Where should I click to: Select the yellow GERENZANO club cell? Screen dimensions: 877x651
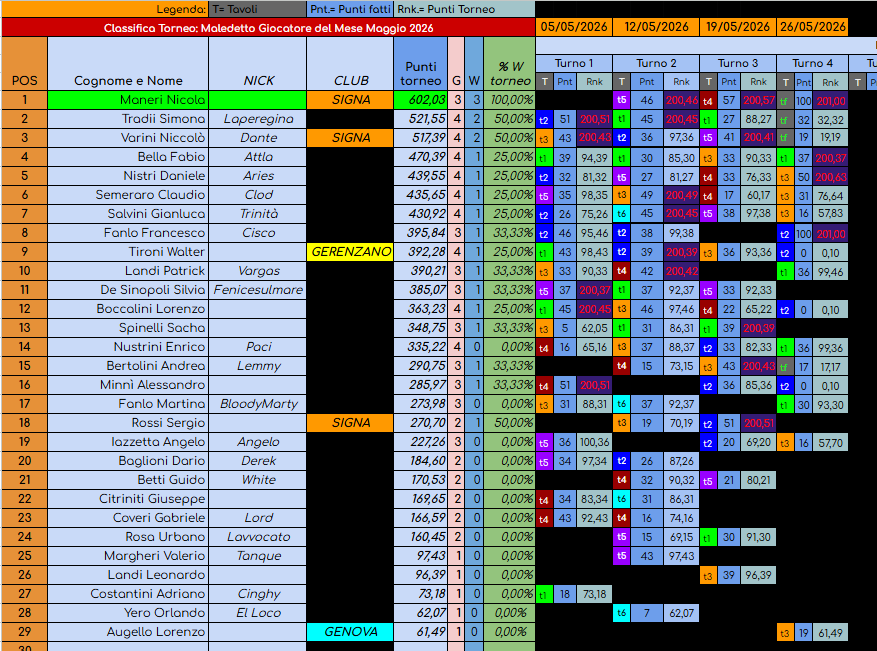[350, 252]
